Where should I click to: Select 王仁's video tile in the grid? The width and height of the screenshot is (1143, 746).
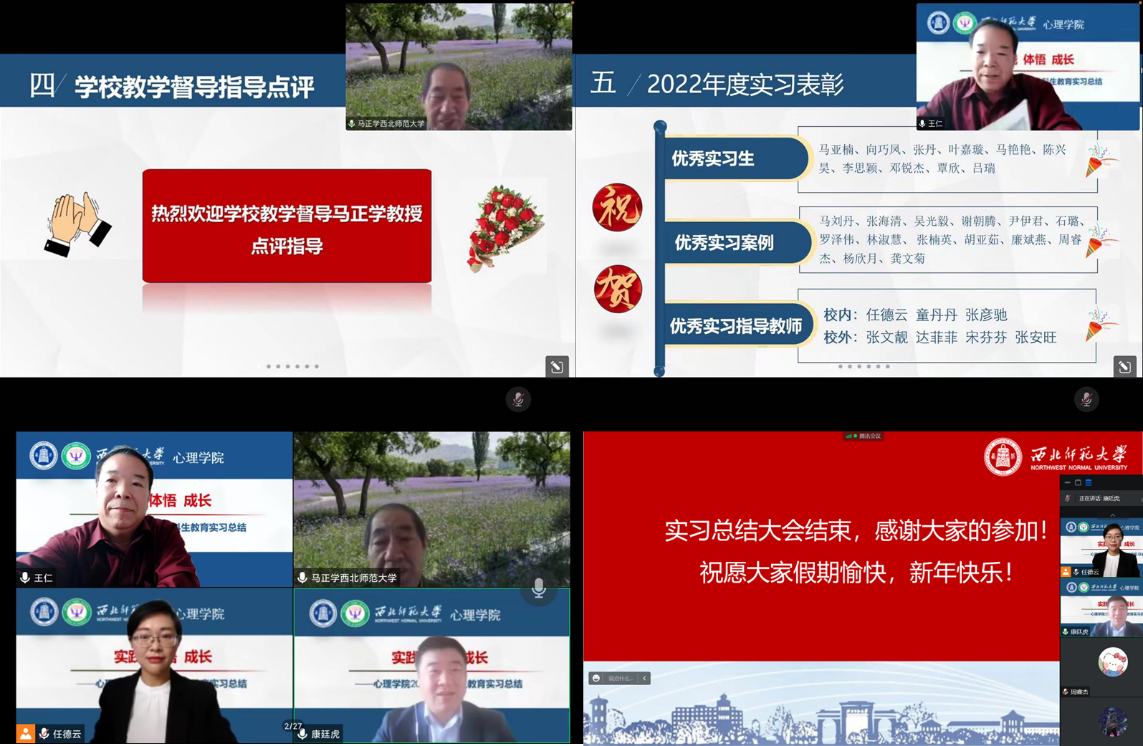(x=154, y=509)
